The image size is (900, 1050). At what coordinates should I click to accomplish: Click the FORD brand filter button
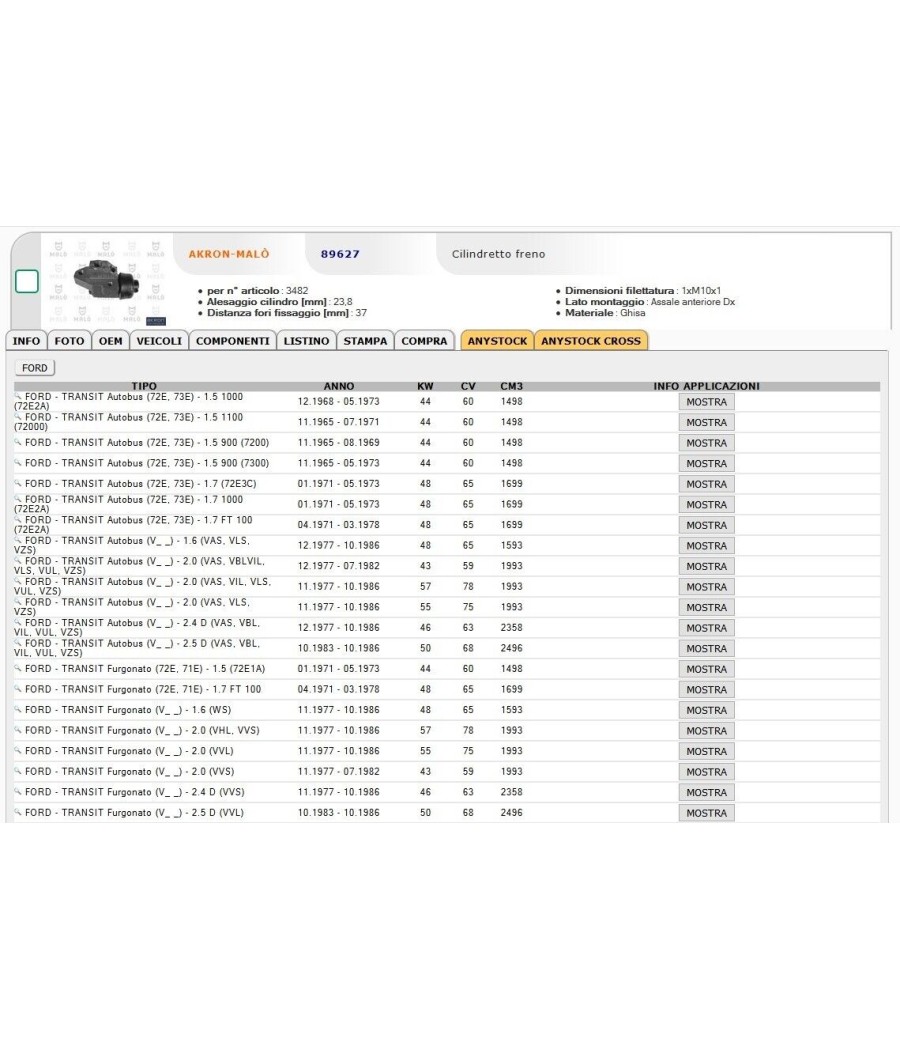[x=35, y=368]
